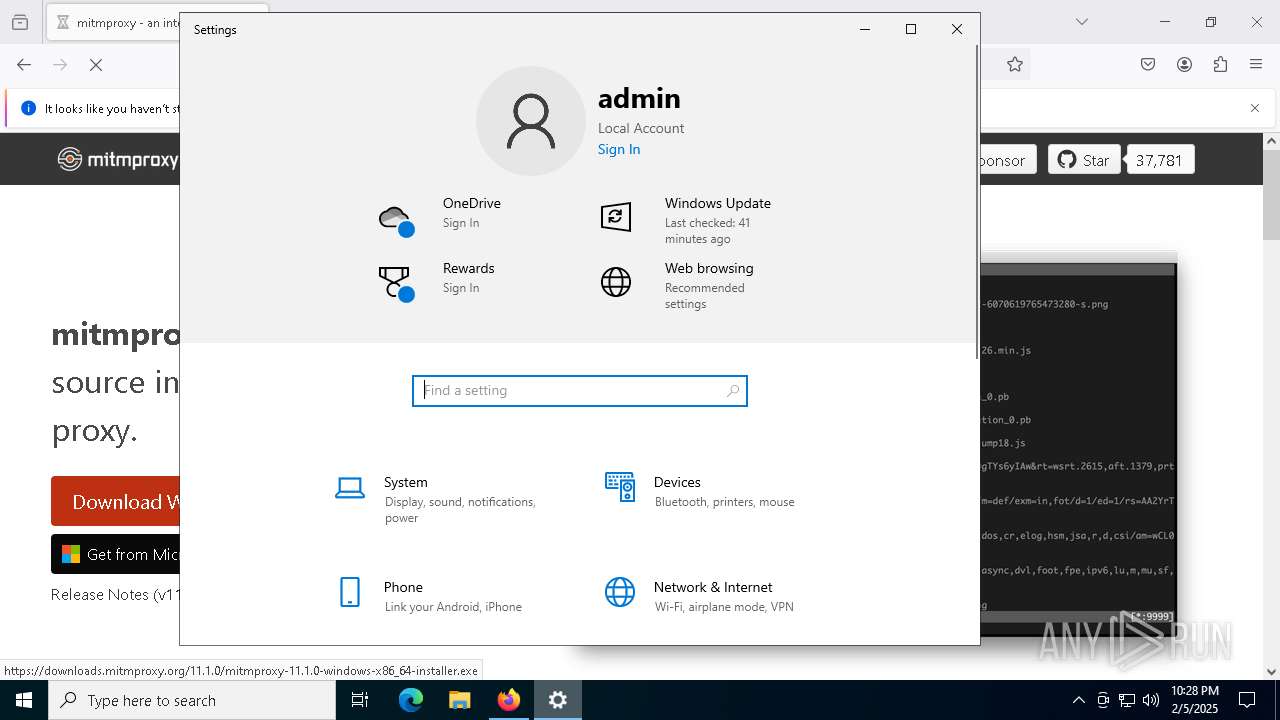The width and height of the screenshot is (1280, 720).
Task: Open the Windows Update refresh icon
Action: click(616, 217)
